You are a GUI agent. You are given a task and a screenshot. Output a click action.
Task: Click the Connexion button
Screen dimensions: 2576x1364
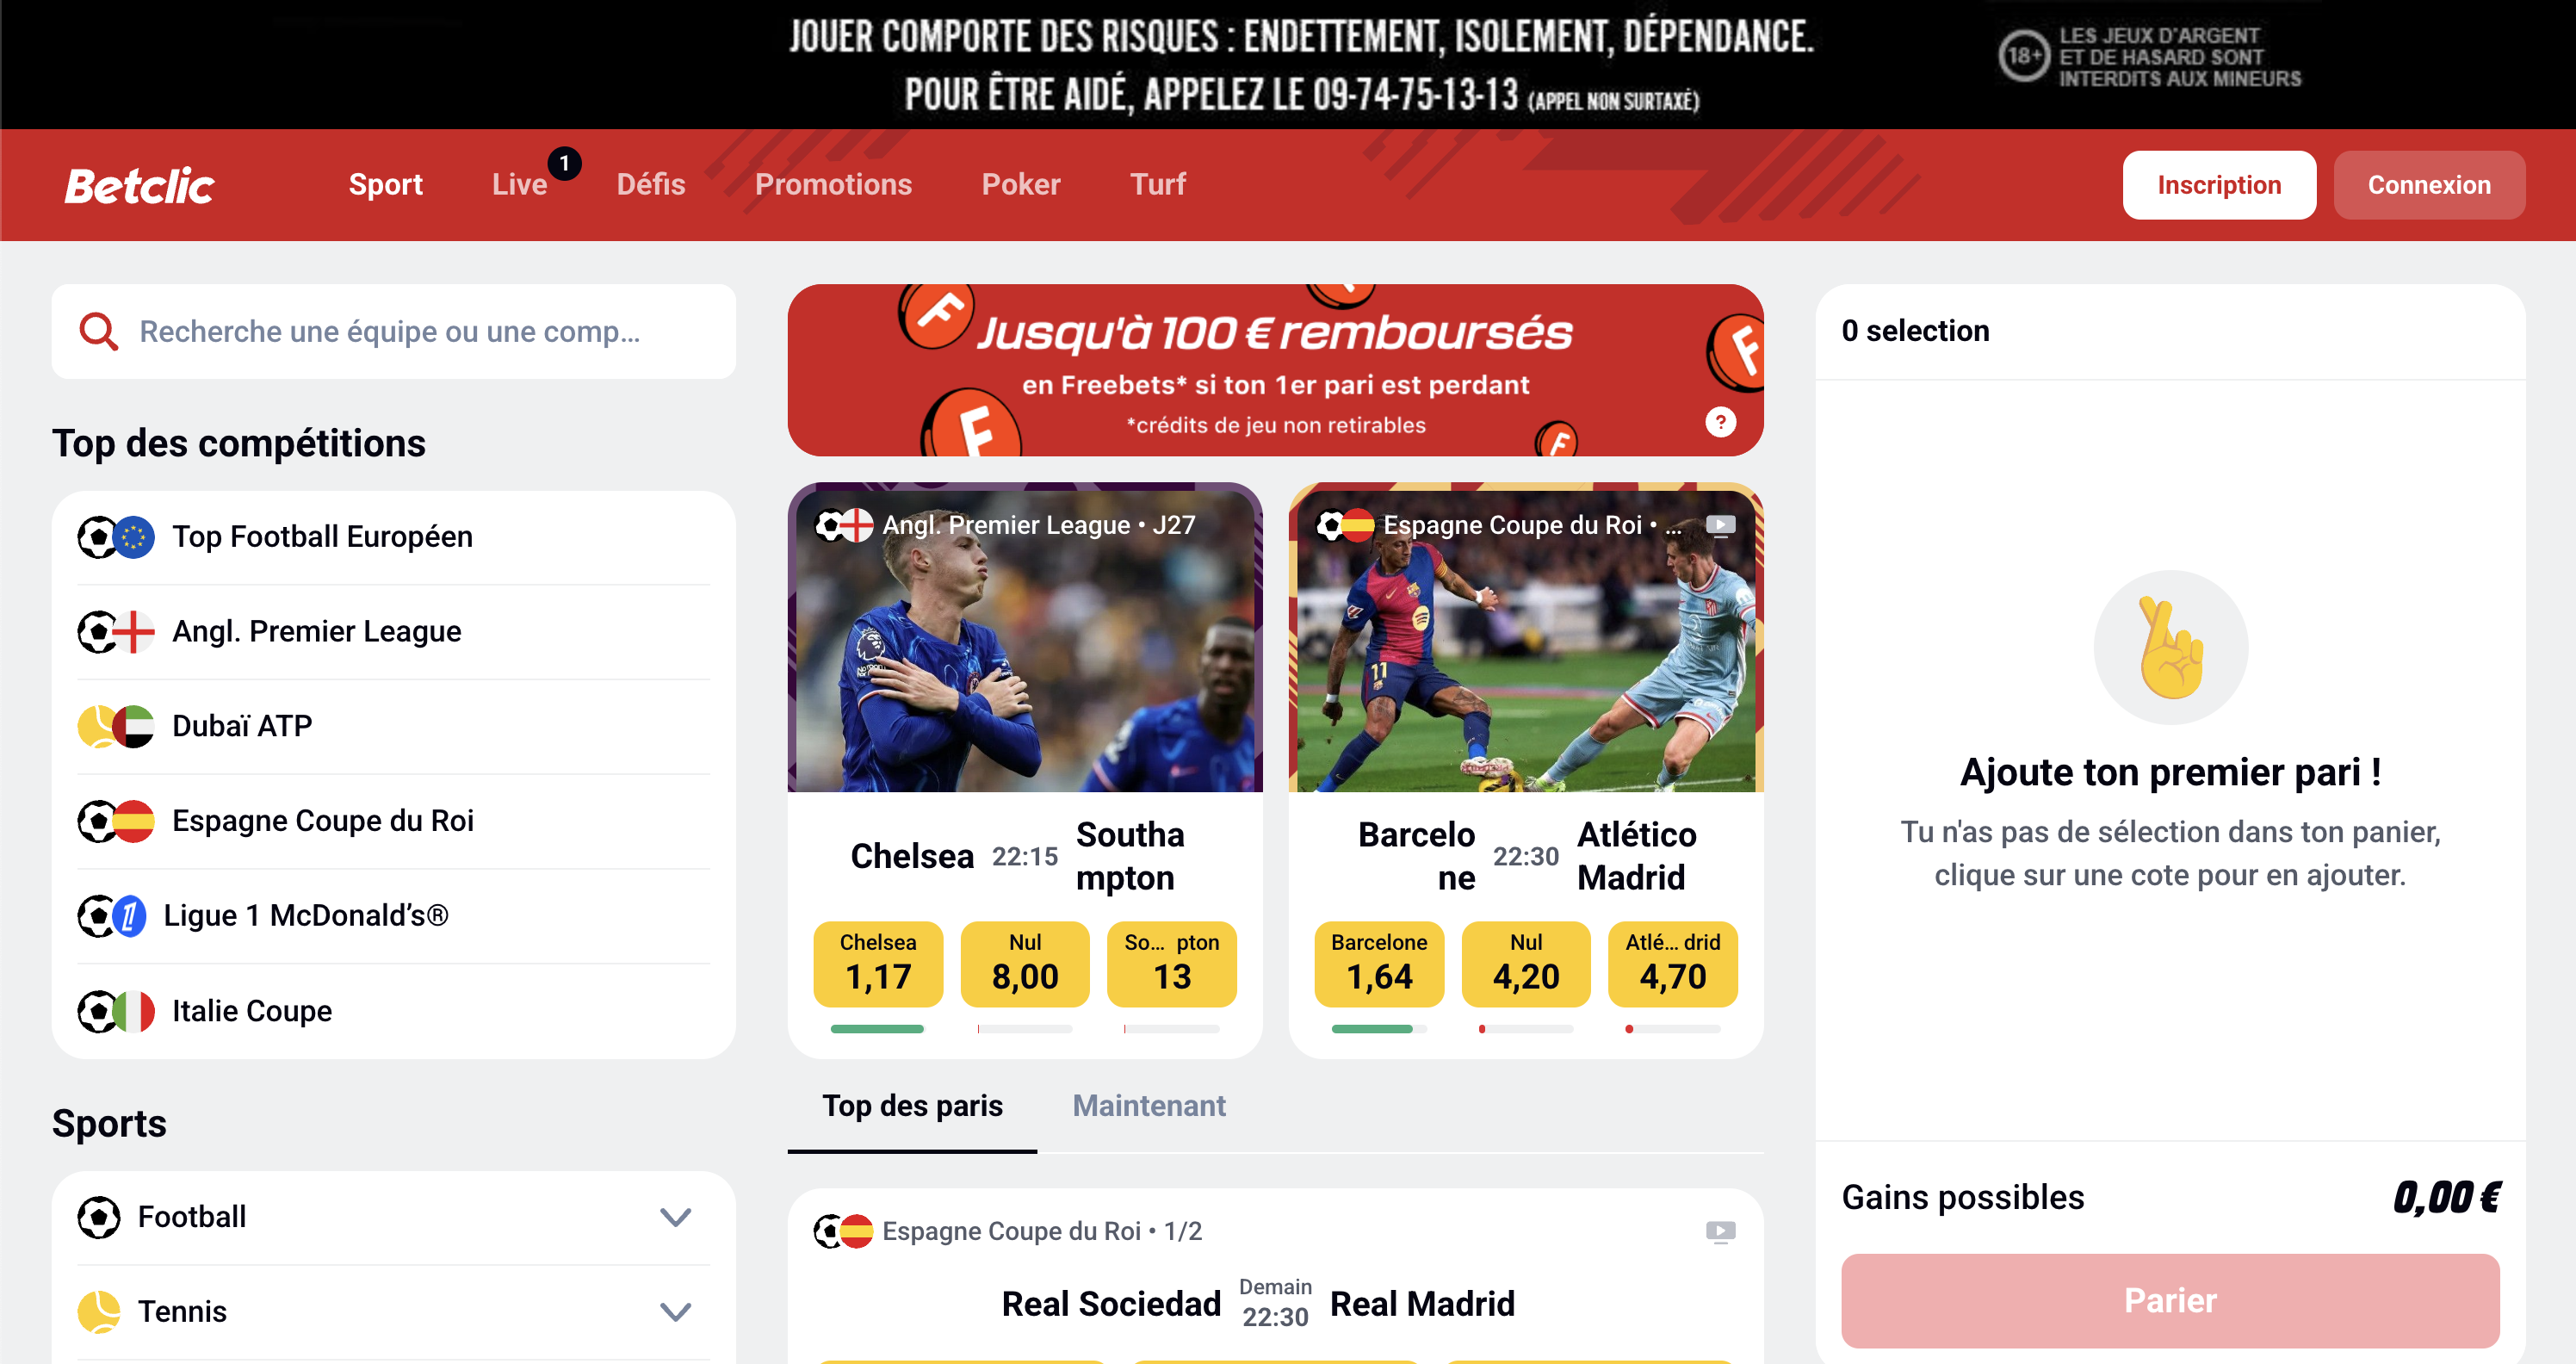(2429, 185)
